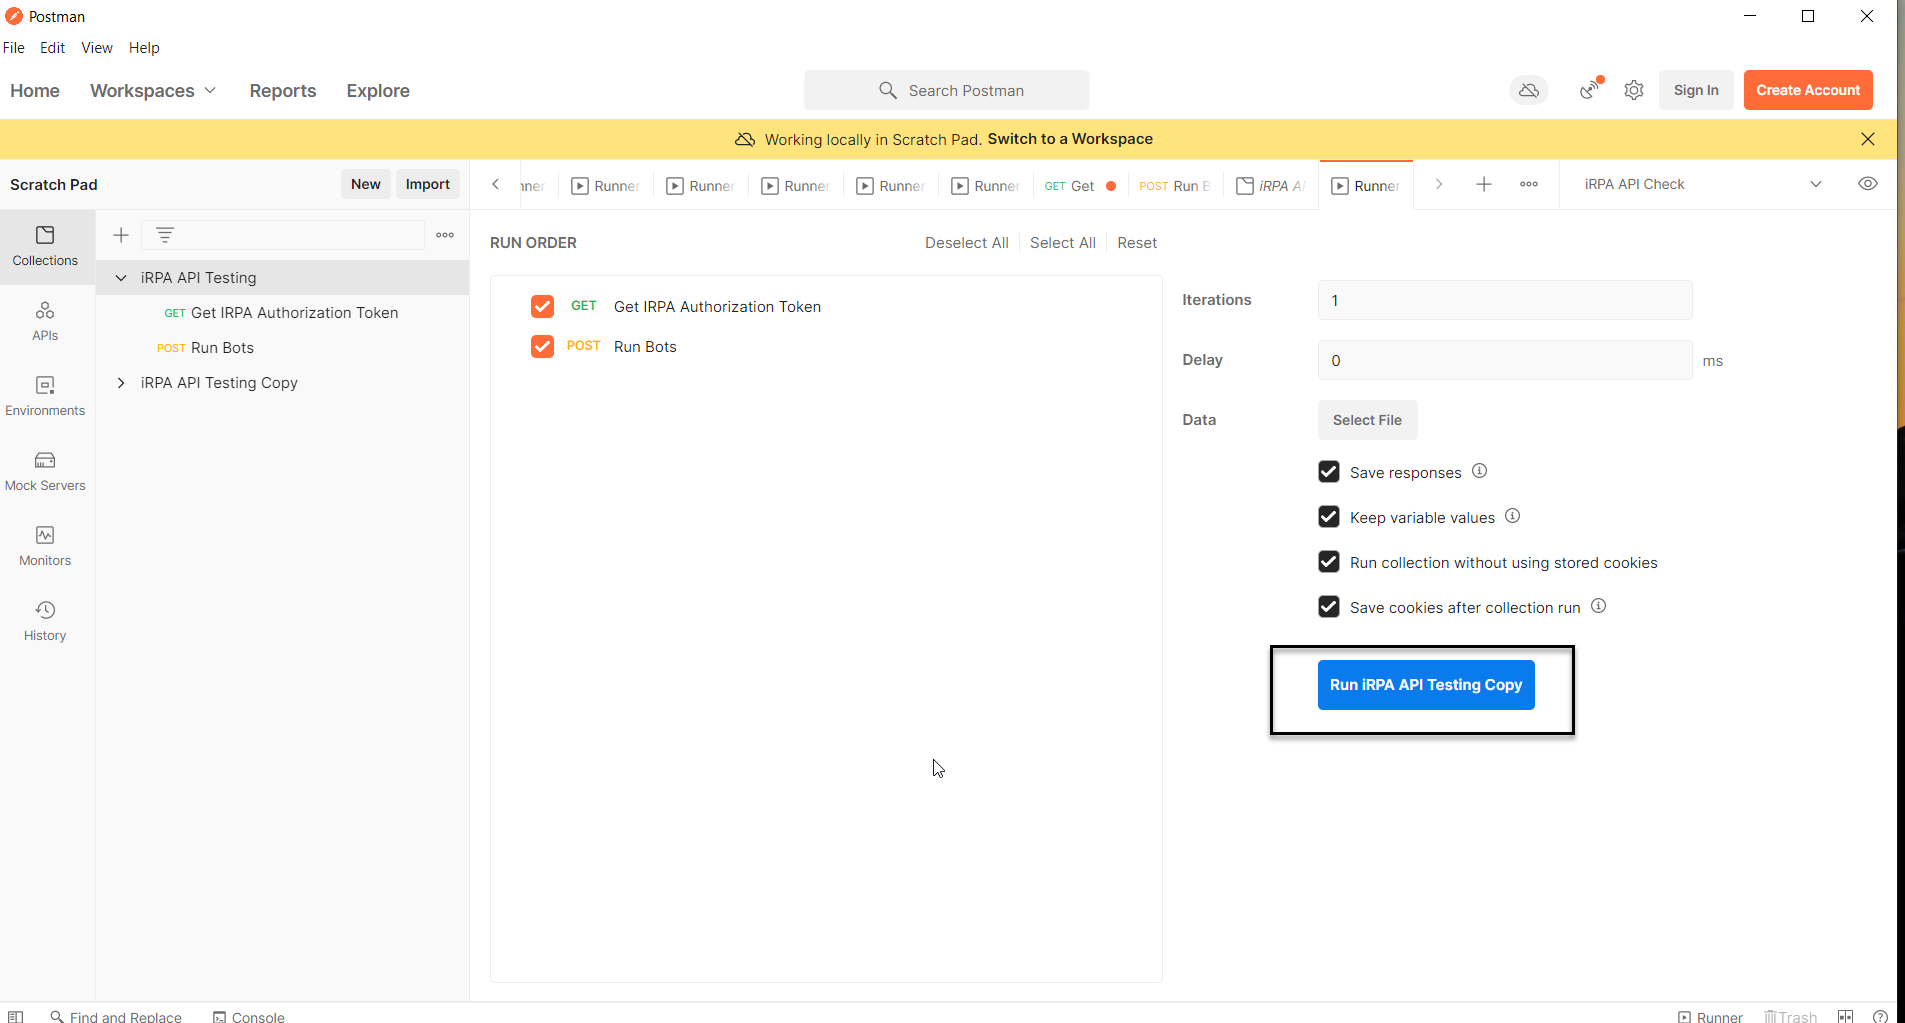The height and width of the screenshot is (1023, 1905).
Task: Open the Environments sidebar panel
Action: pos(45,396)
